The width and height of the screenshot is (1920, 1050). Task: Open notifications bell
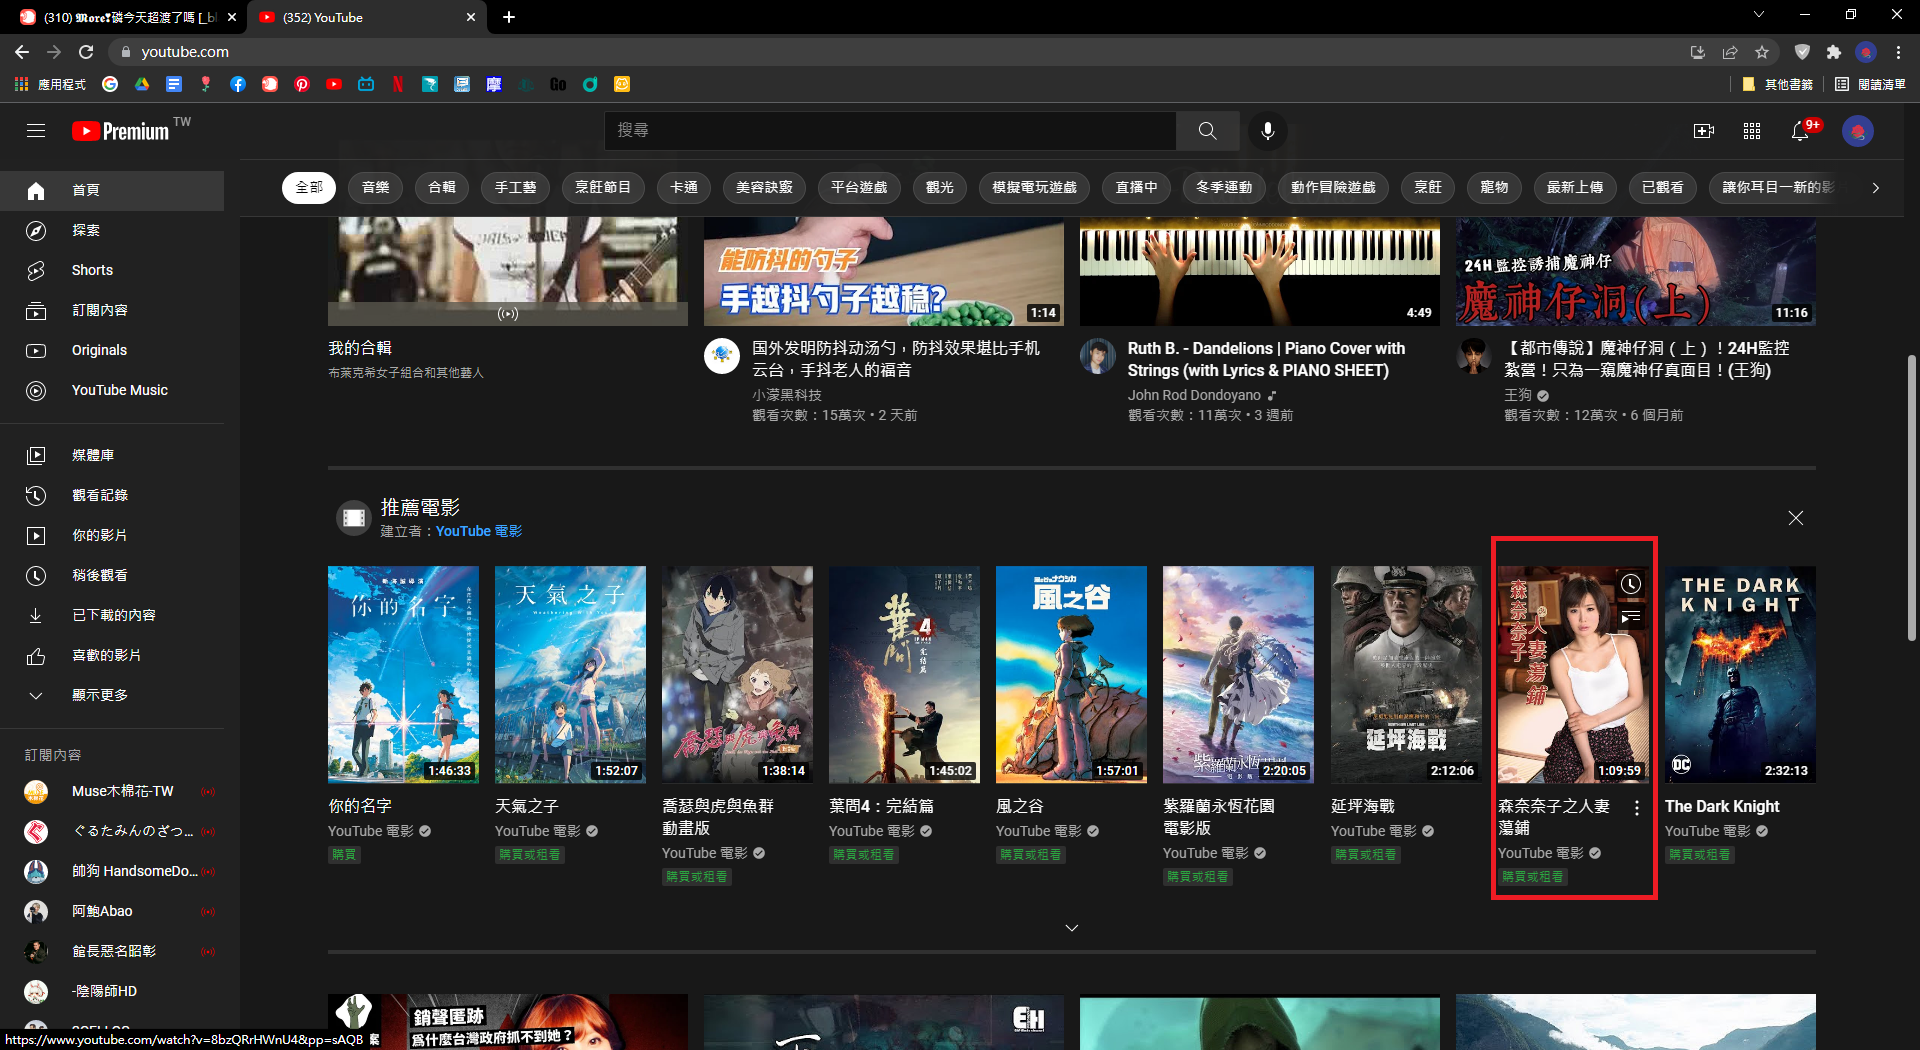point(1800,131)
